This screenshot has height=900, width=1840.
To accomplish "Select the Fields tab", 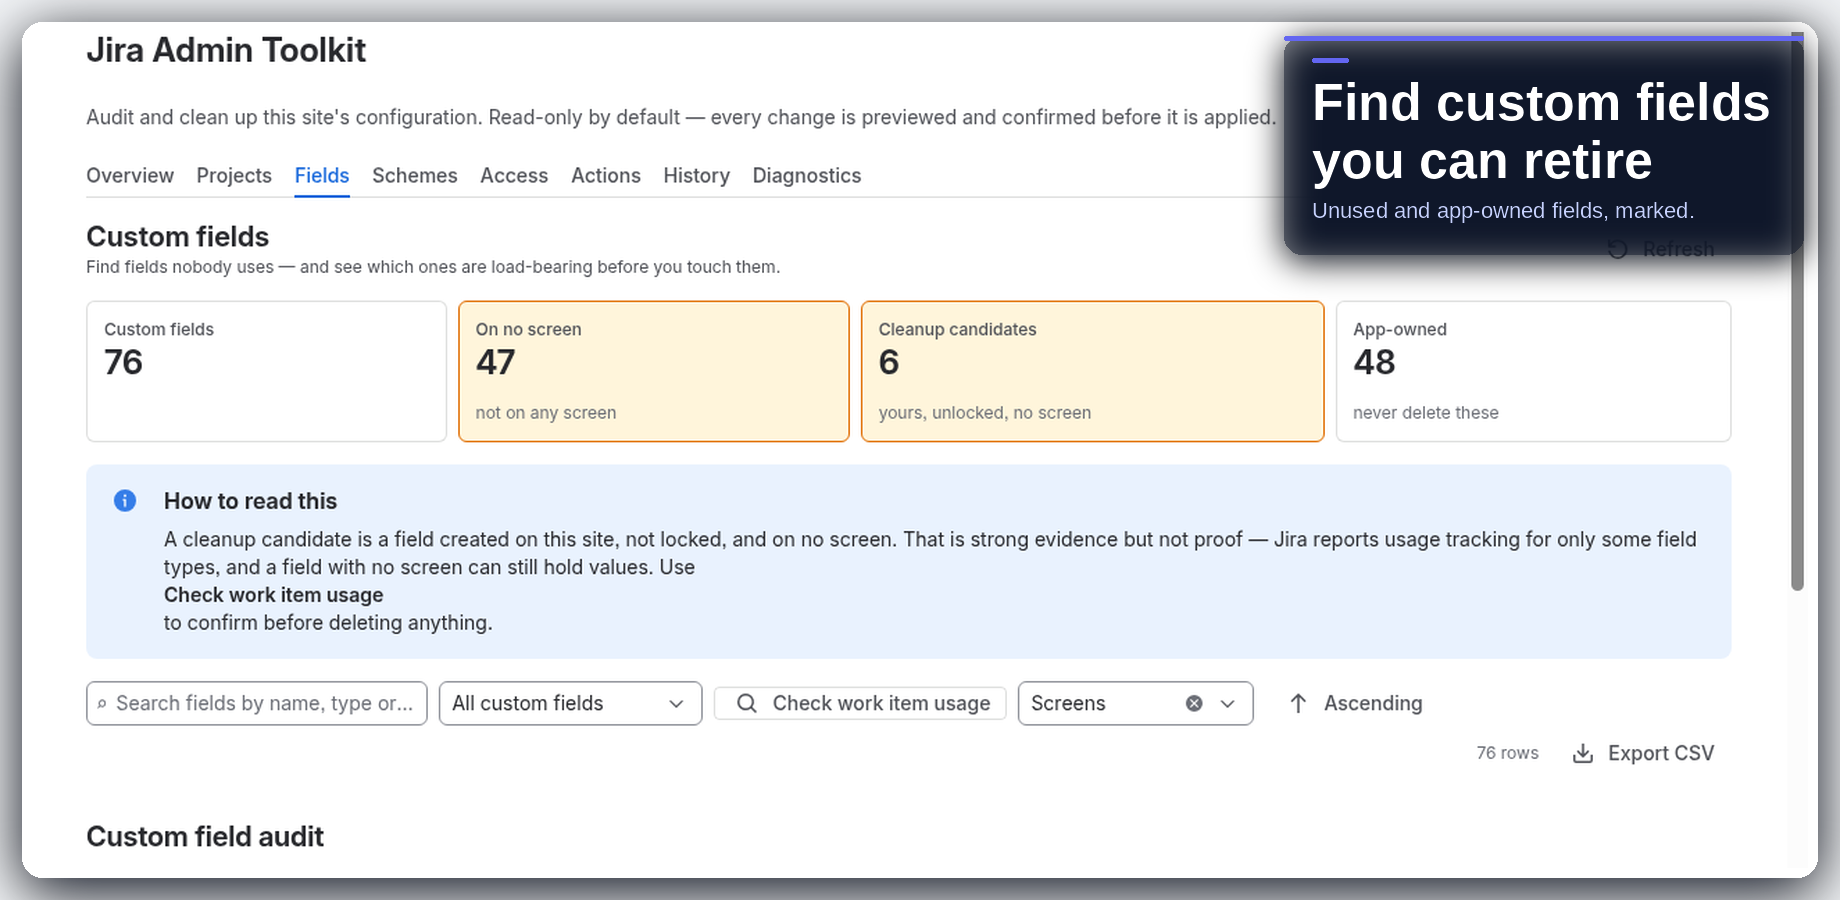I will [322, 176].
